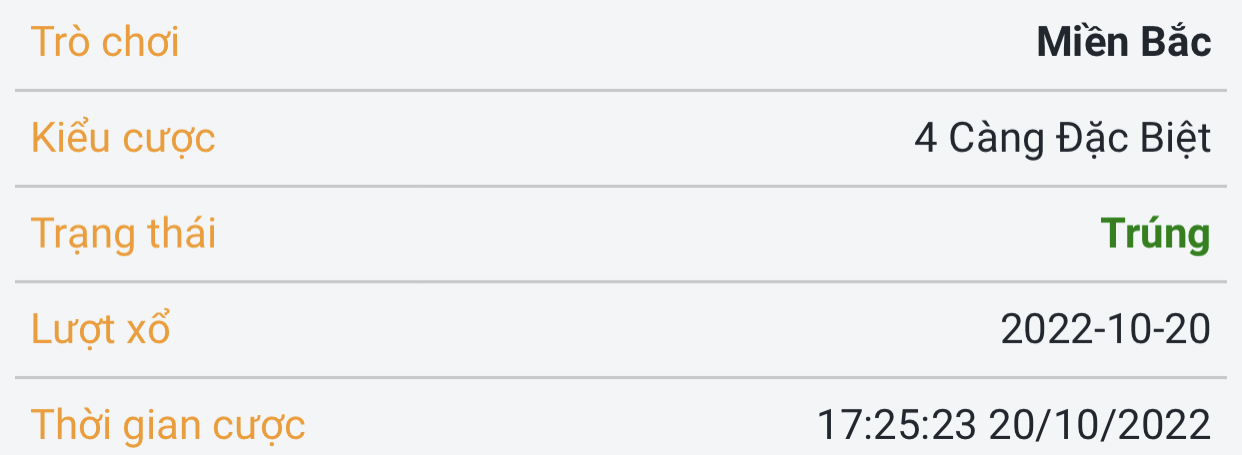Screen dimensions: 1242x455
Task: Click the divider line below the Lượt xổ row
Action: 620,377
